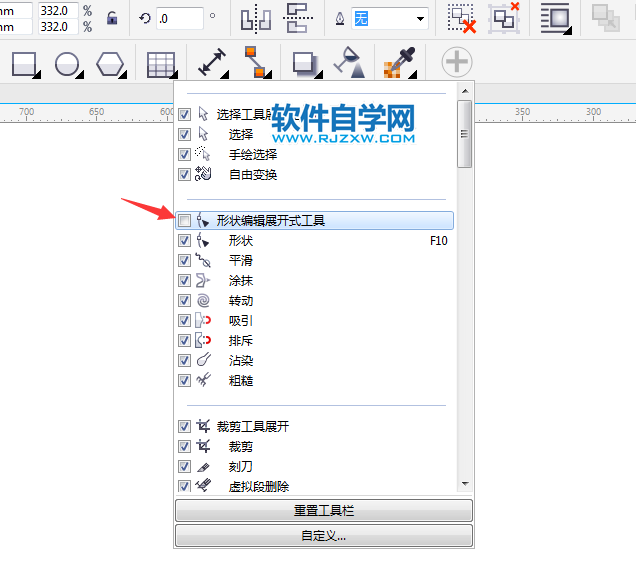This screenshot has width=636, height=586.
Task: Click the 重置工具栏 button
Action: [324, 510]
